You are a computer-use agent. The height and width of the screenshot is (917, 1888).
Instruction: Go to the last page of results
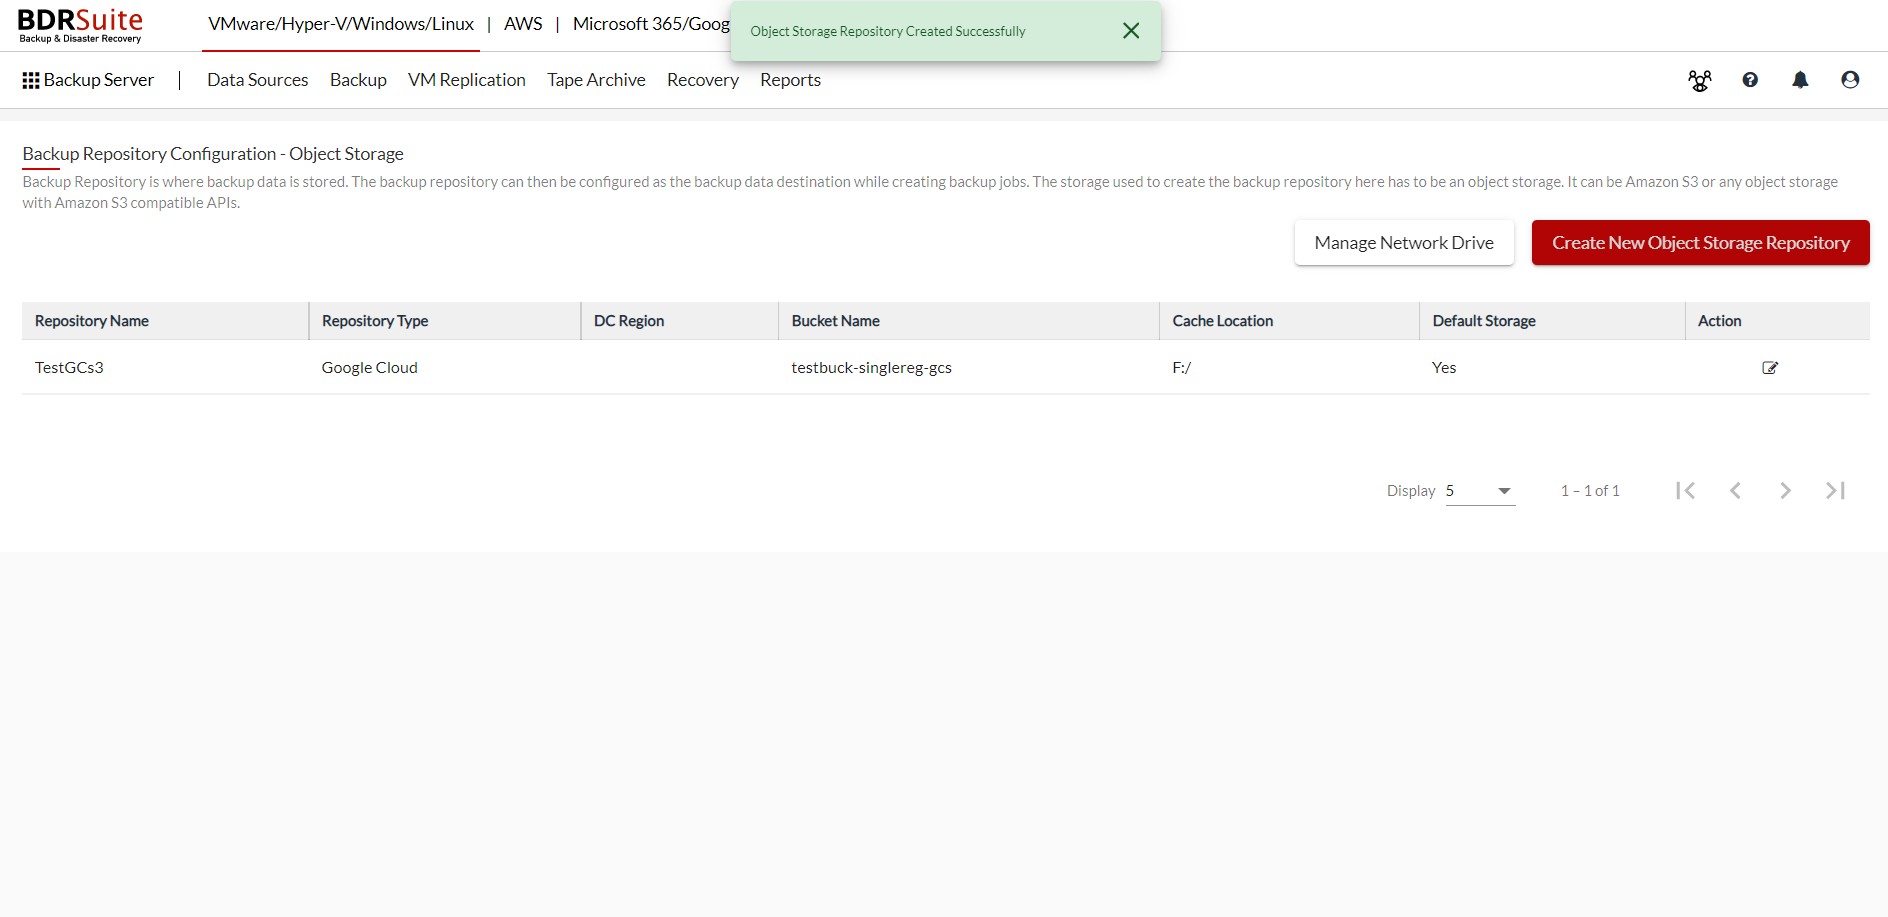point(1835,490)
